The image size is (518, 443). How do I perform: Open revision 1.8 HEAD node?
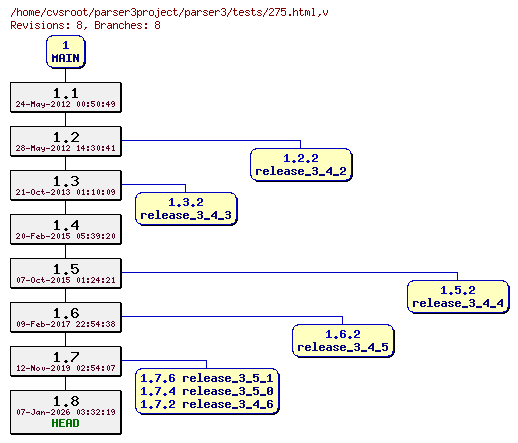tap(66, 412)
